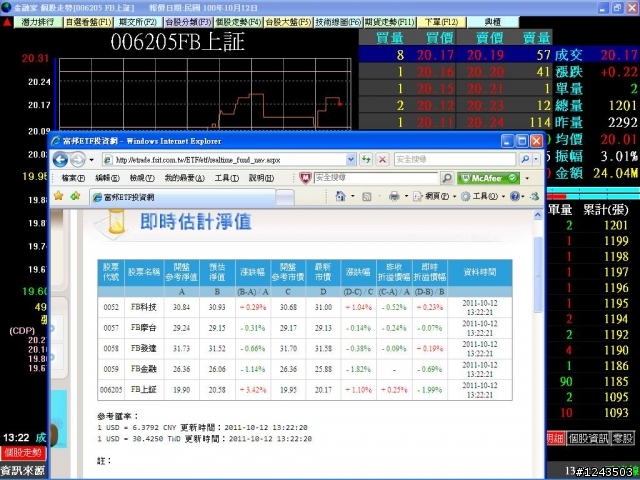Click the 006205 FB上証 row in the NAV table
The width and height of the screenshot is (640, 480).
[305, 390]
